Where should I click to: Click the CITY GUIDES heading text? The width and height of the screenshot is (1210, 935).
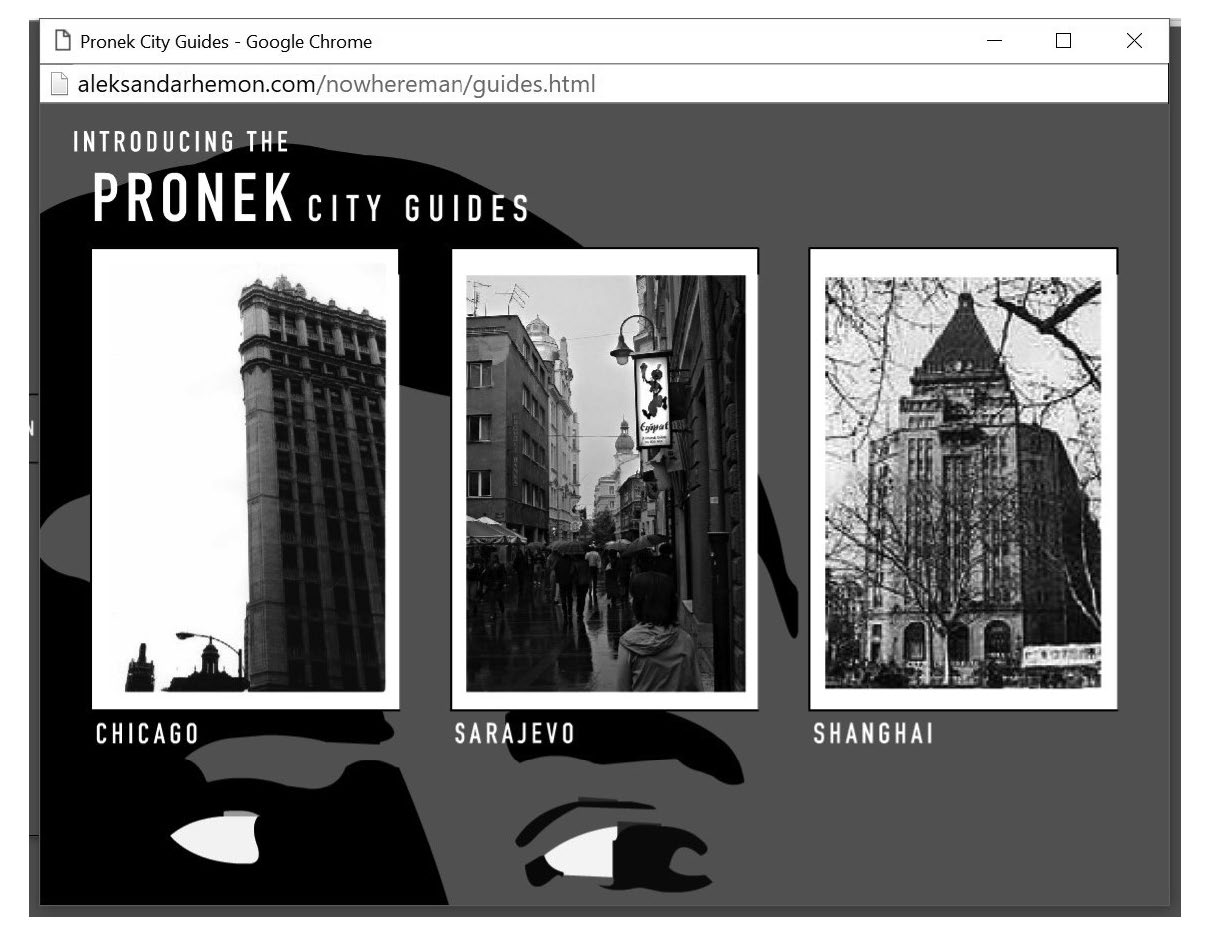click(x=419, y=208)
